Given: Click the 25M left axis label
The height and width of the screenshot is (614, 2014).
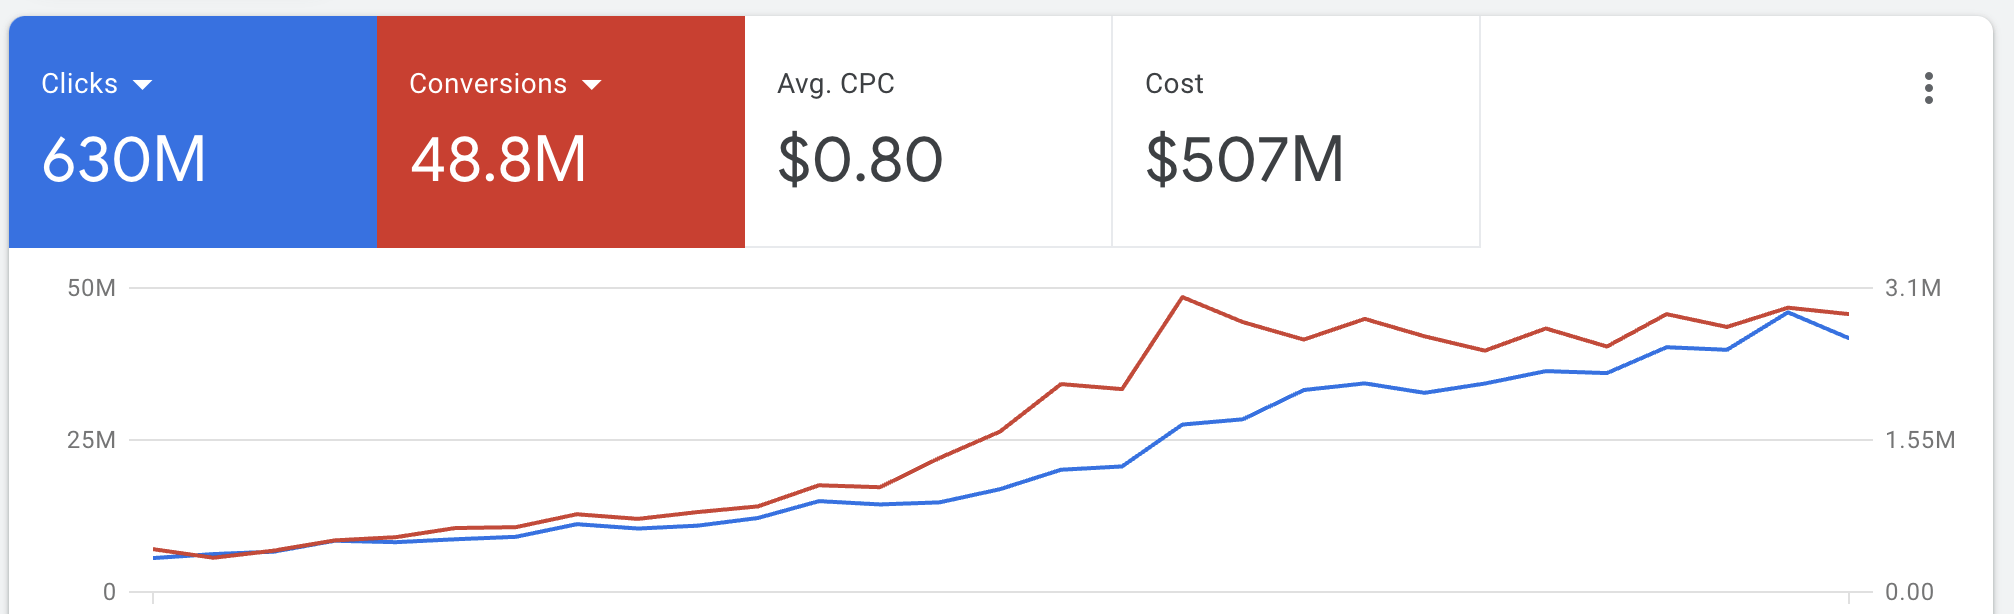Looking at the screenshot, I should click(x=91, y=440).
